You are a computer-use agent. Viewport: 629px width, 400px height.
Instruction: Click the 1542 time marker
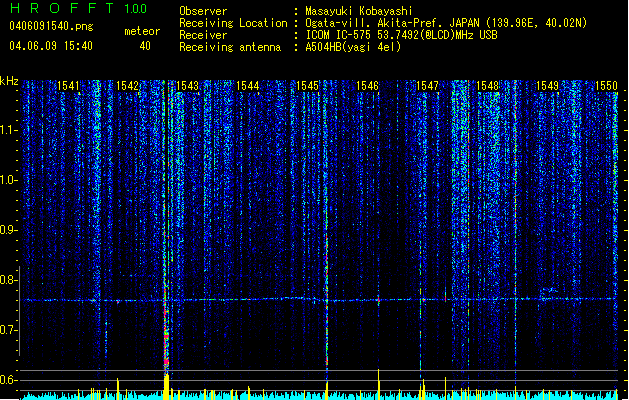point(128,86)
